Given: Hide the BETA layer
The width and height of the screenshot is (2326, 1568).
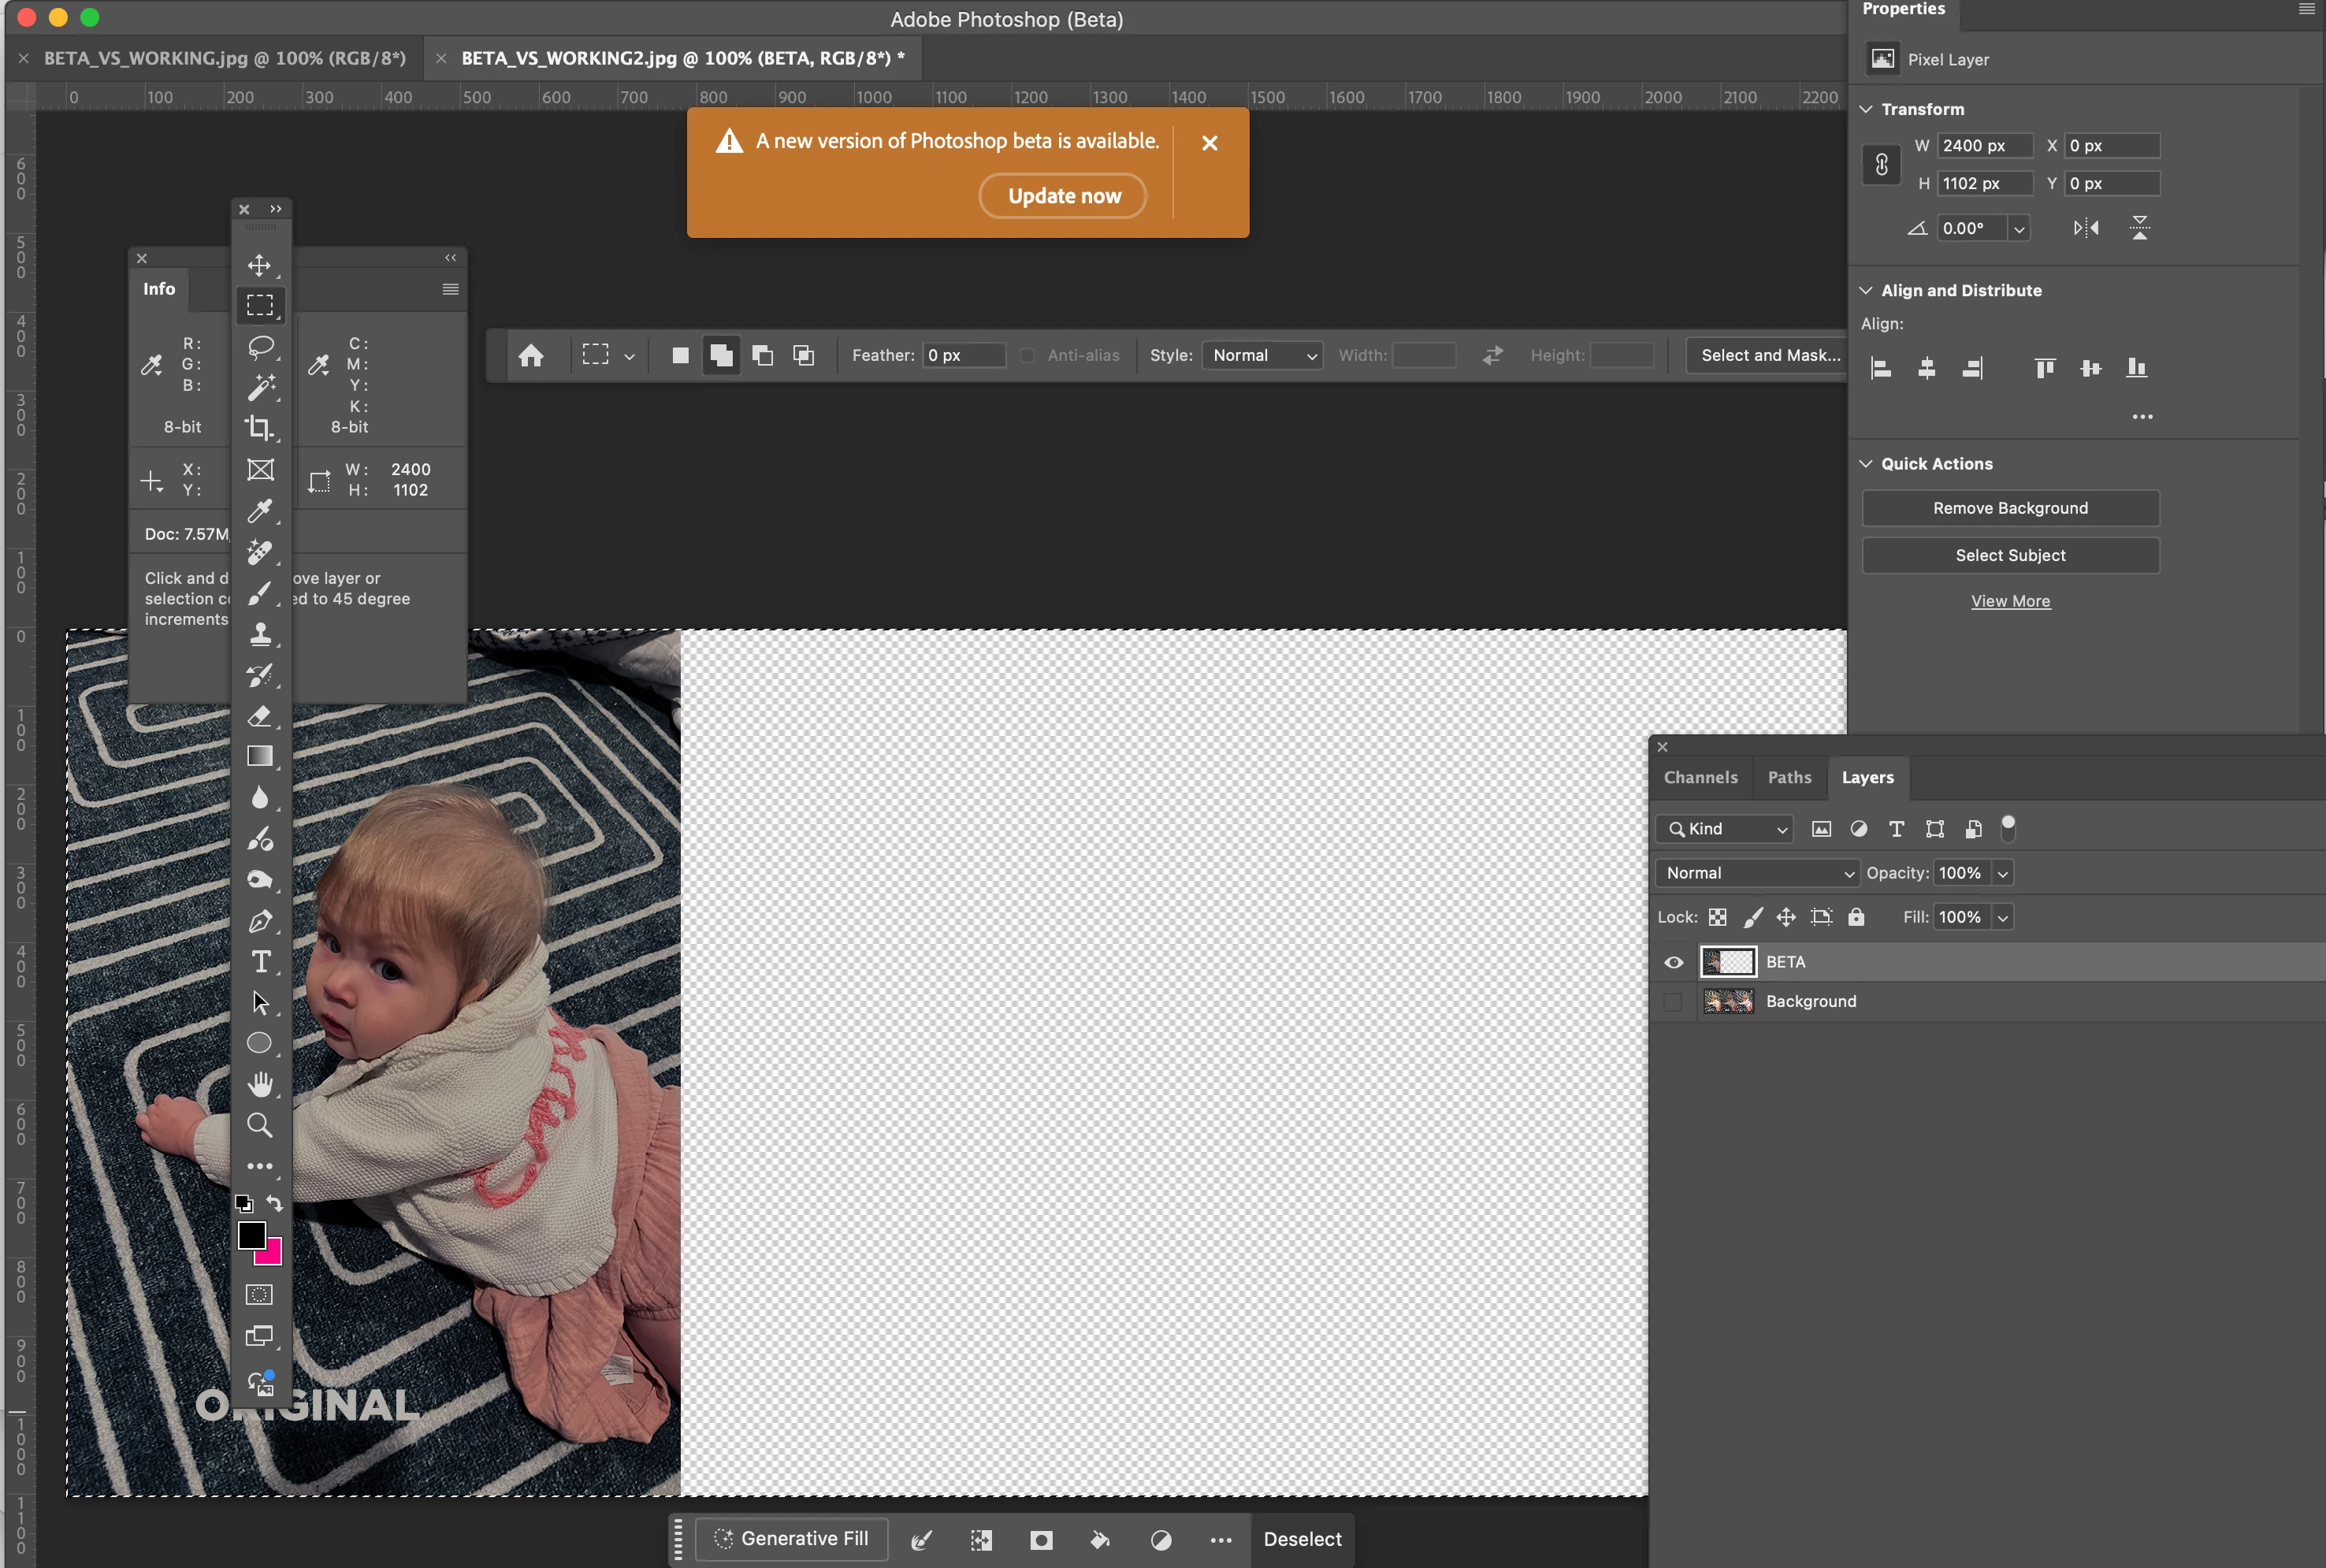Looking at the screenshot, I should (1673, 962).
